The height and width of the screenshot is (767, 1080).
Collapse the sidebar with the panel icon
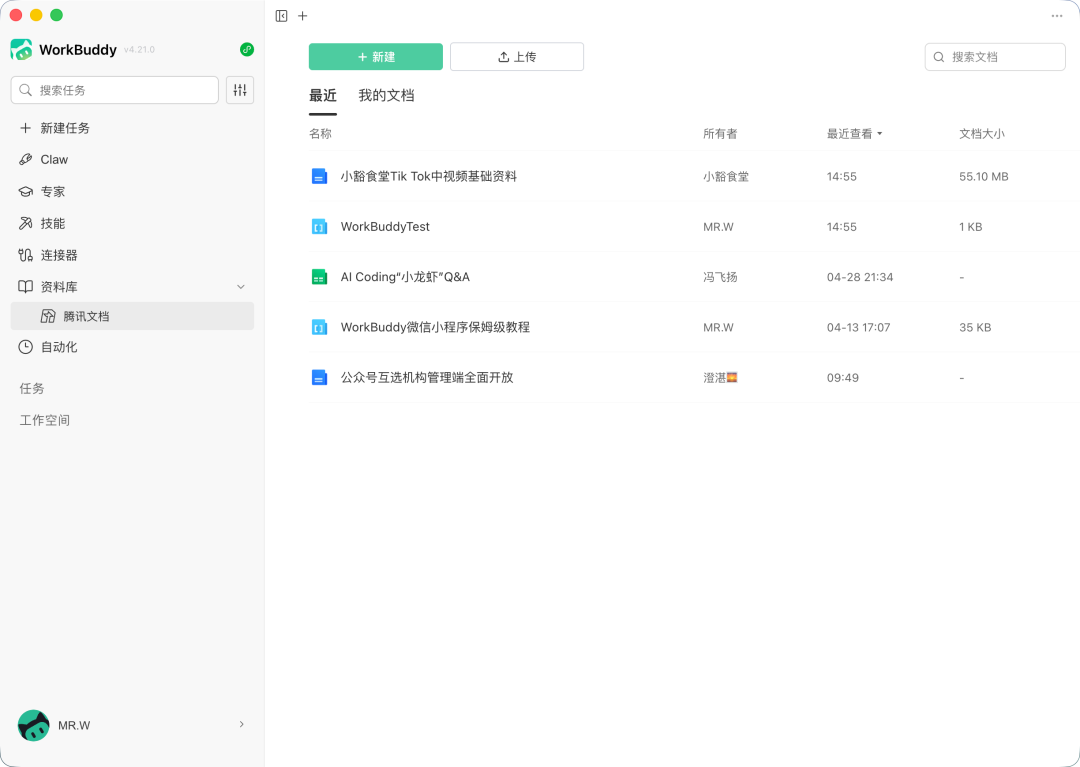[281, 16]
